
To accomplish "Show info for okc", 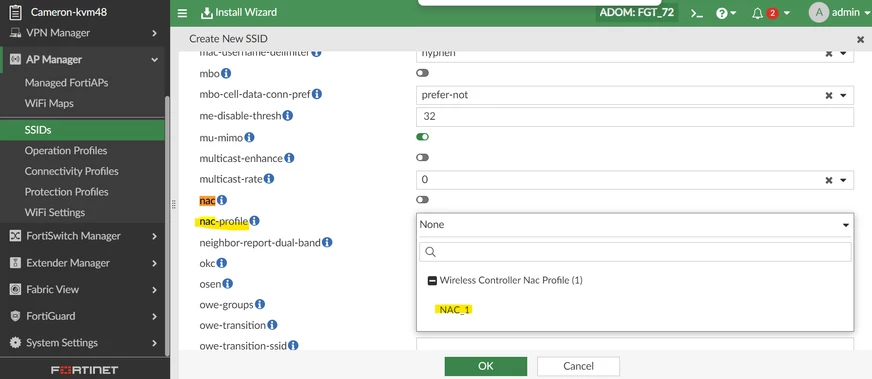I will click(221, 263).
